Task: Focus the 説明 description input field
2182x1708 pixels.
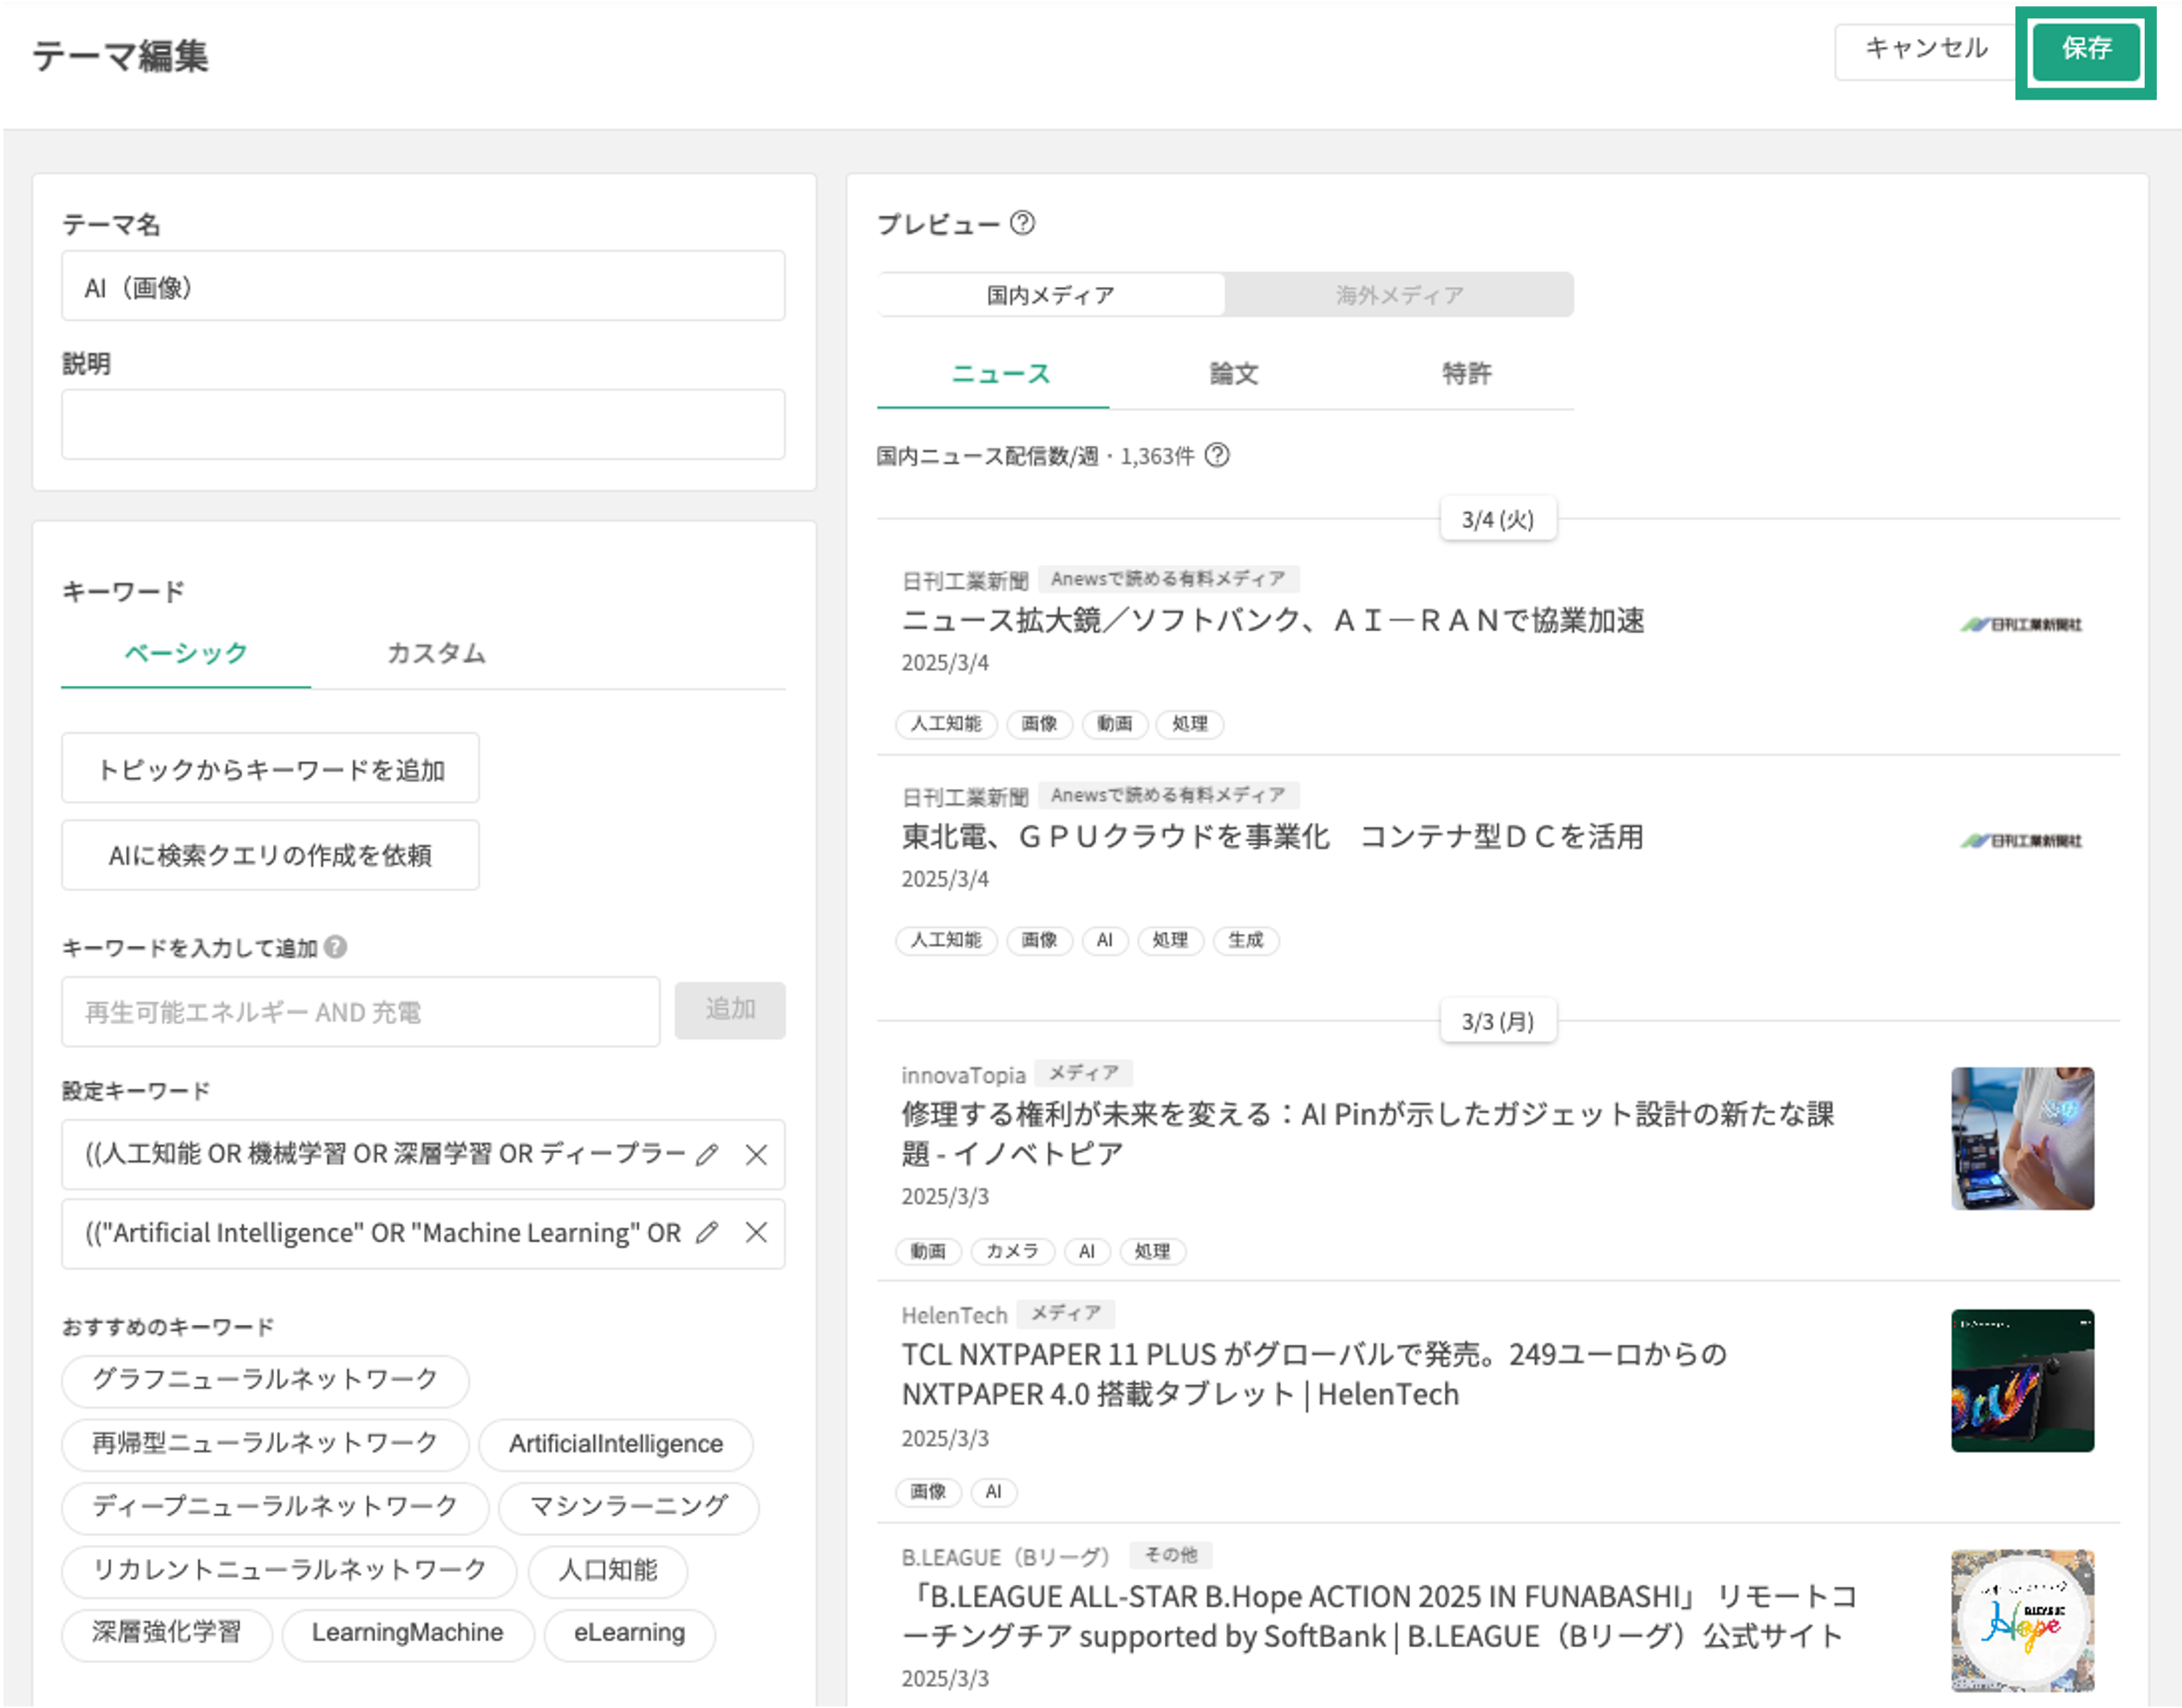Action: (x=423, y=425)
